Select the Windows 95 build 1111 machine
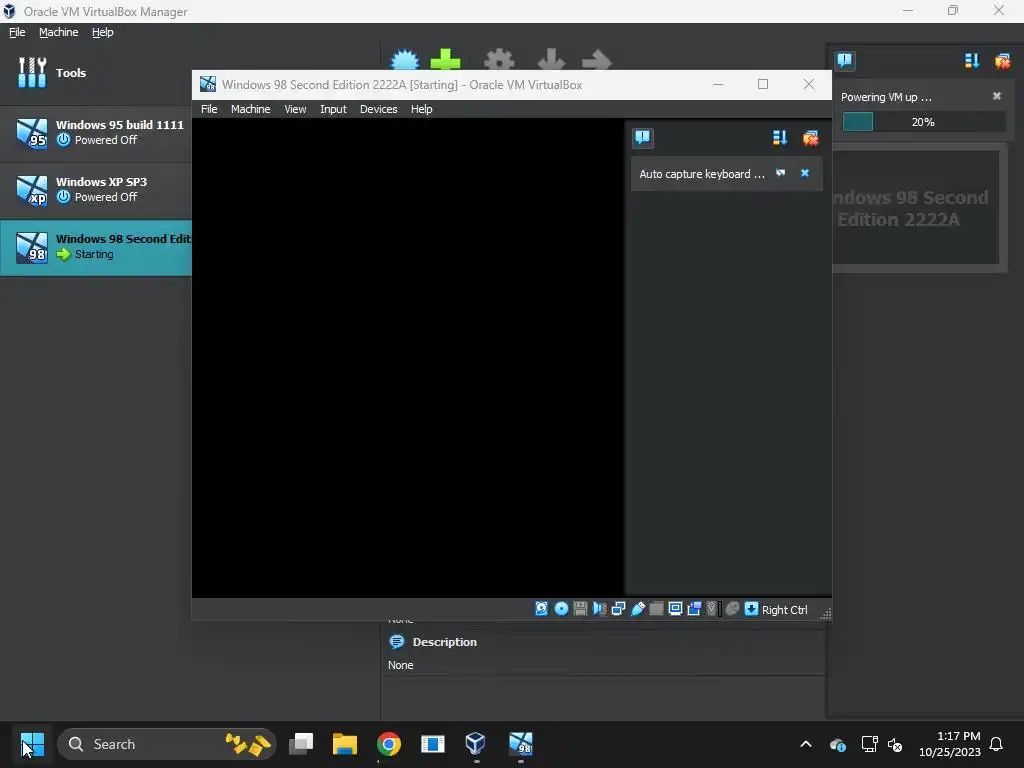The image size is (1024, 768). coord(96,133)
